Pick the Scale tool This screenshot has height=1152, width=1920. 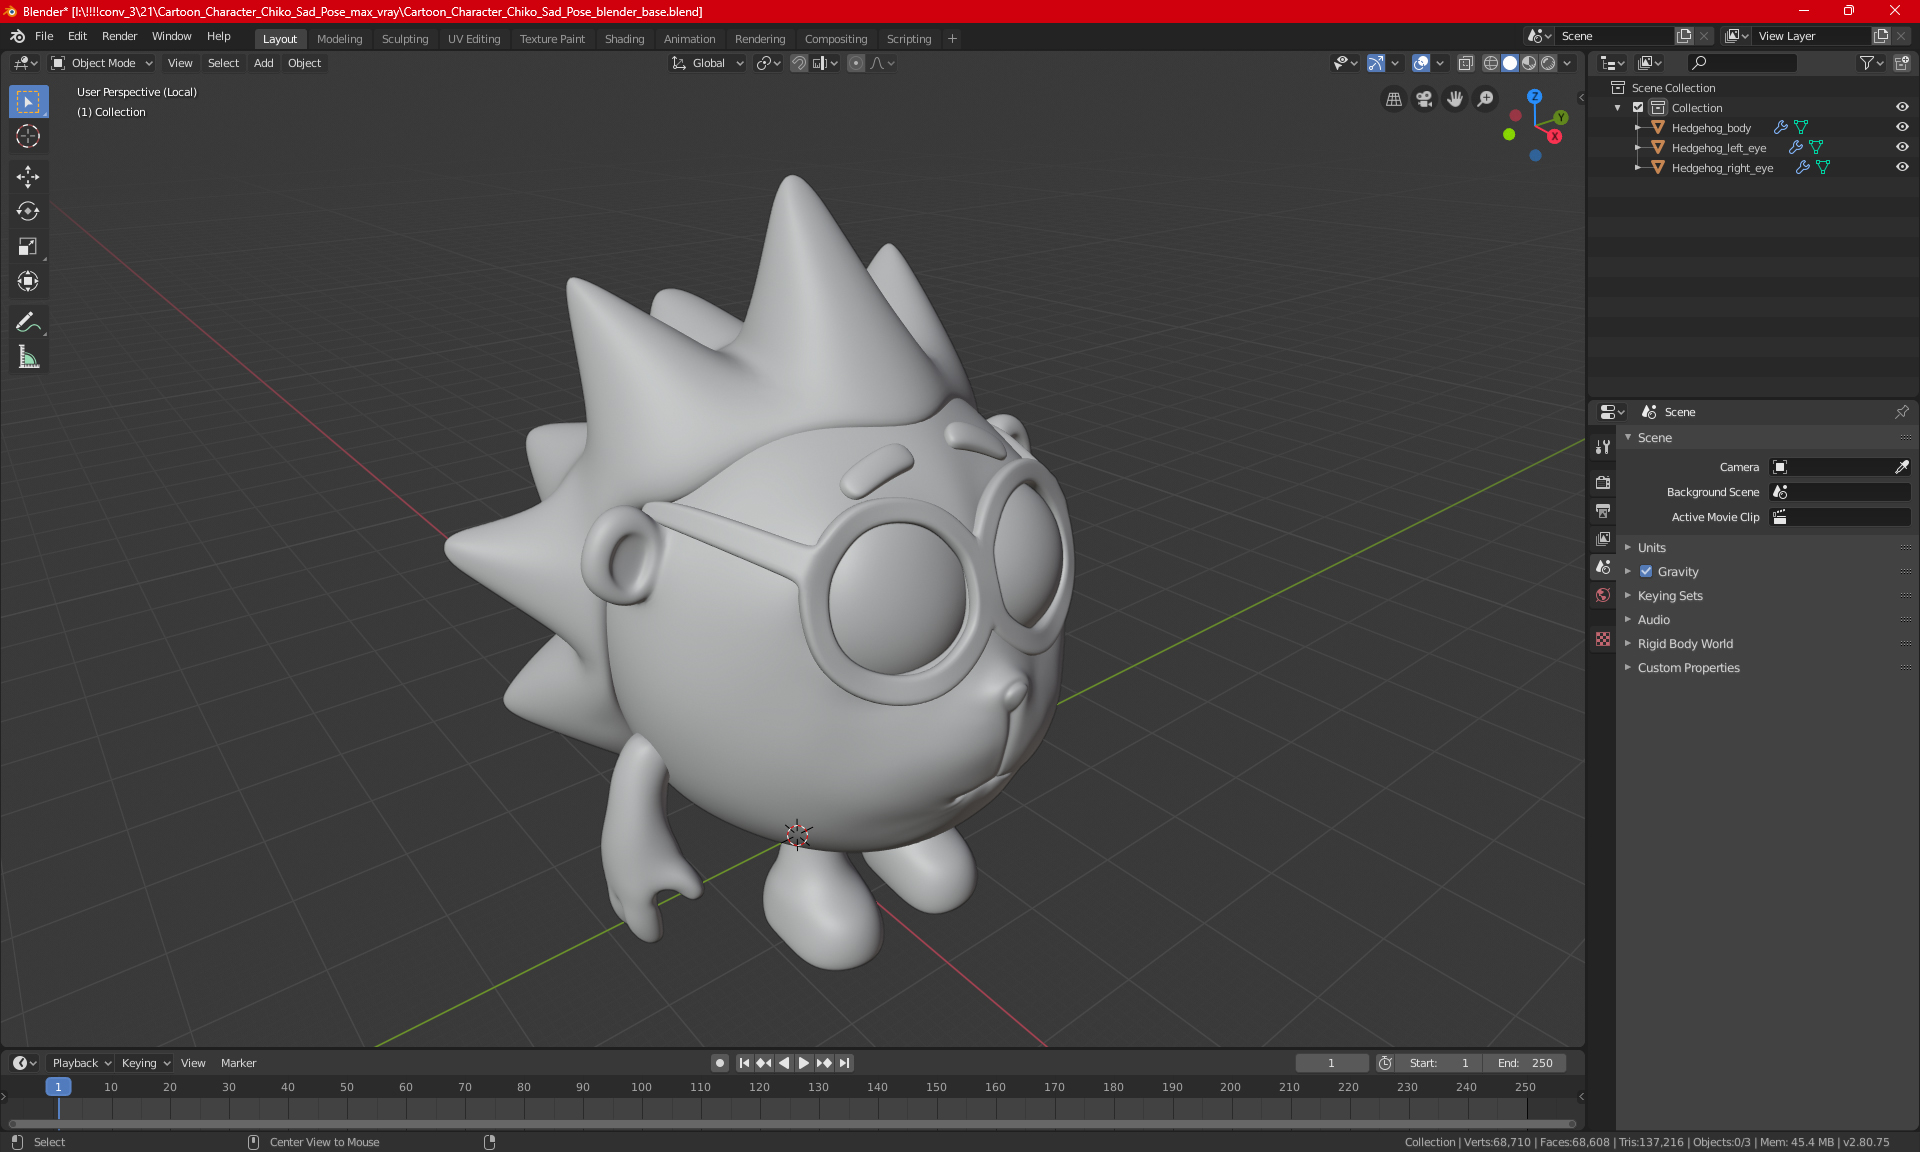[28, 247]
